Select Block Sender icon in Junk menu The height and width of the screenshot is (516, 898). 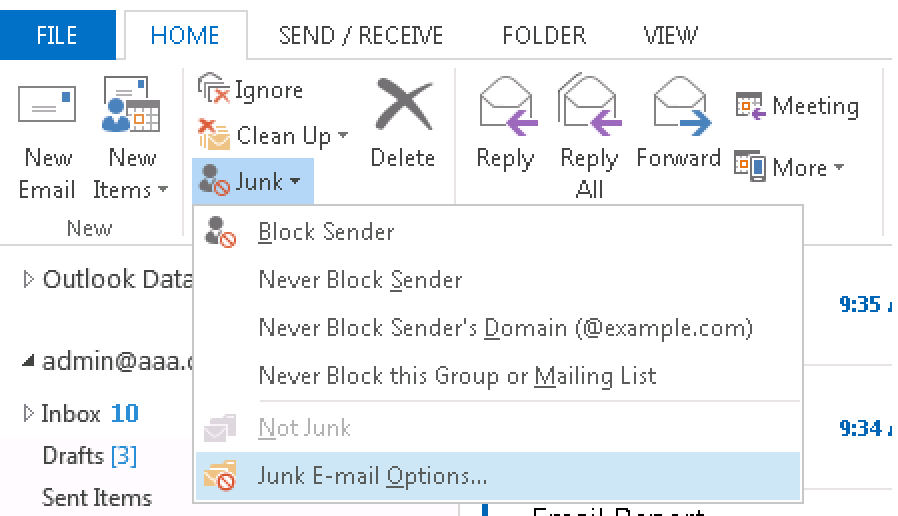[x=220, y=232]
